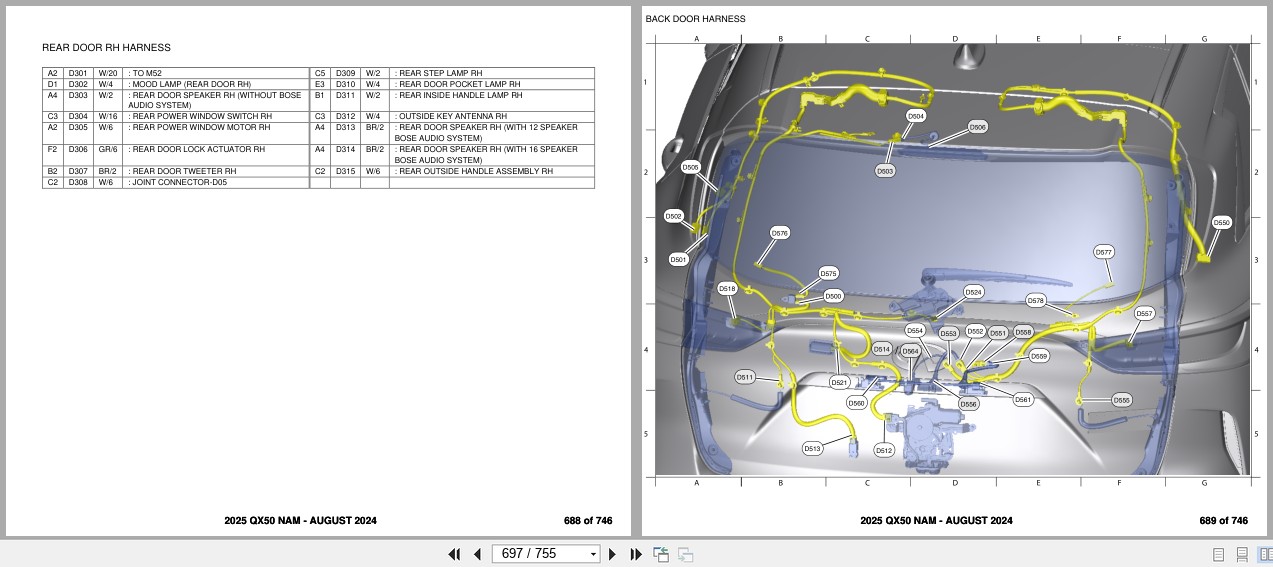Click connector label D577 on diagram
Image resolution: width=1273 pixels, height=567 pixels.
[1104, 252]
